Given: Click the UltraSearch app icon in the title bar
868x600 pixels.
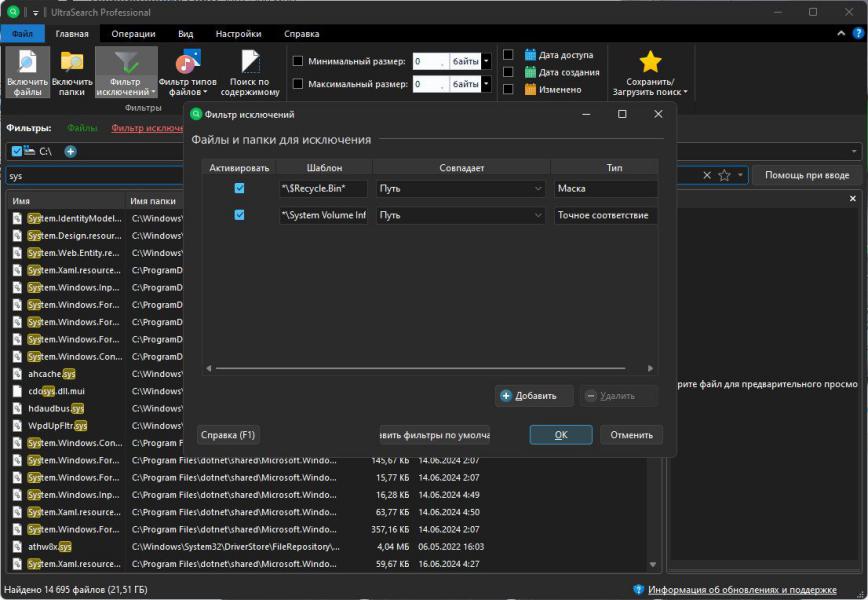Looking at the screenshot, I should [x=13, y=12].
